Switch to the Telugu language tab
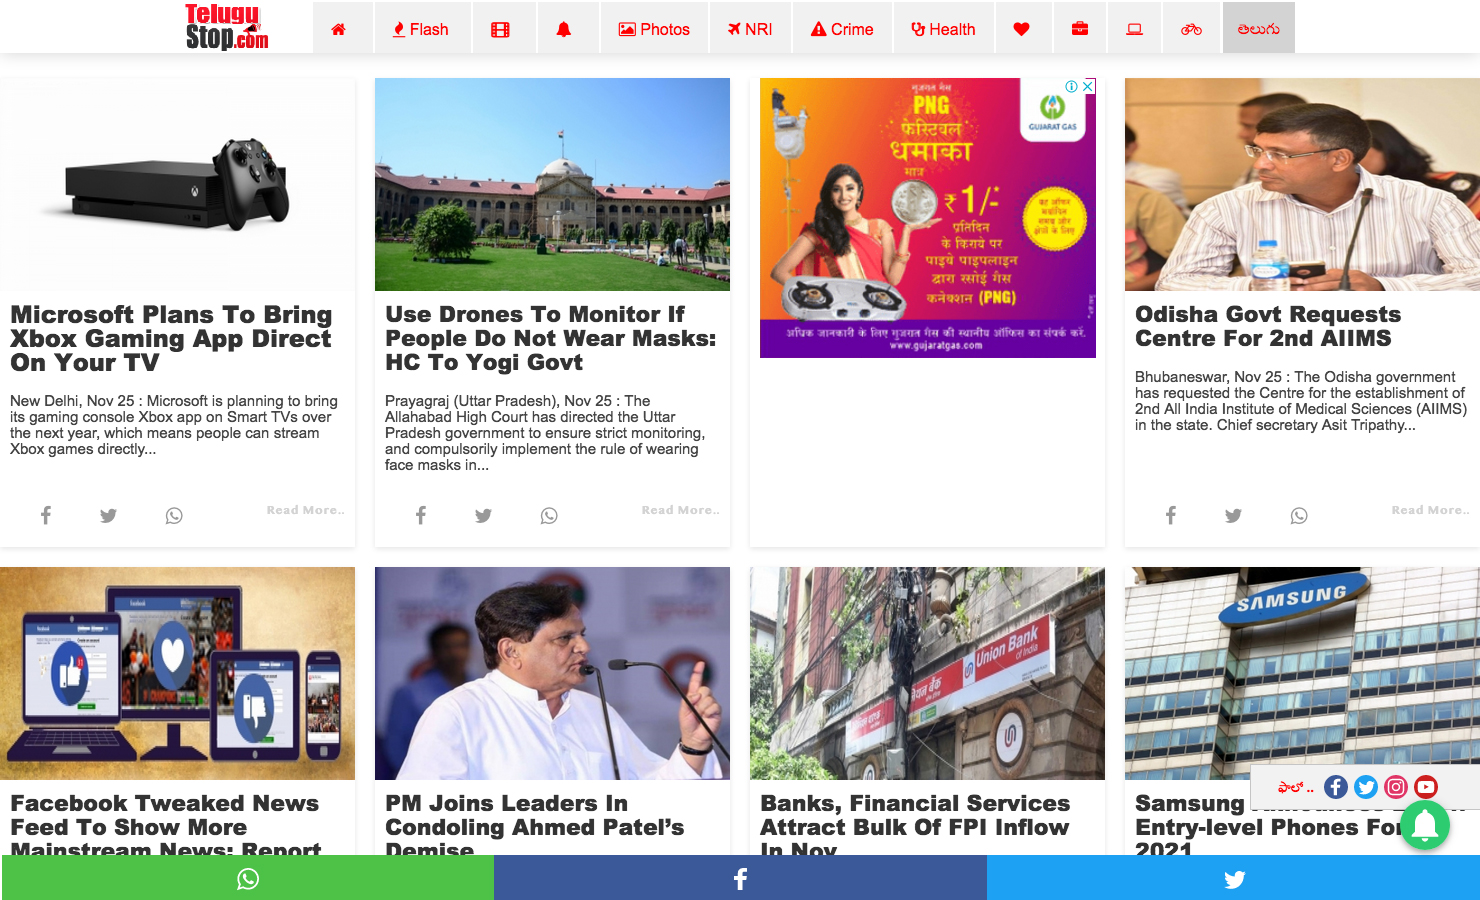The height and width of the screenshot is (900, 1480). pos(1258,28)
